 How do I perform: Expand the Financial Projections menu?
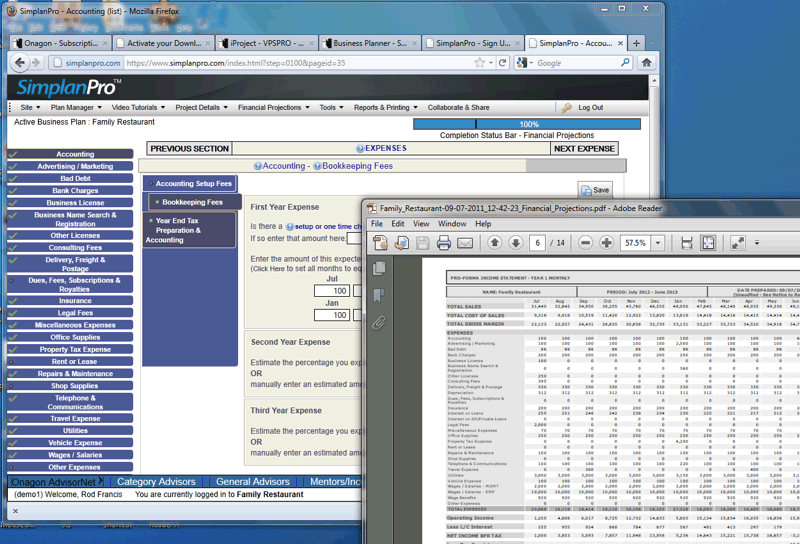pyautogui.click(x=273, y=108)
